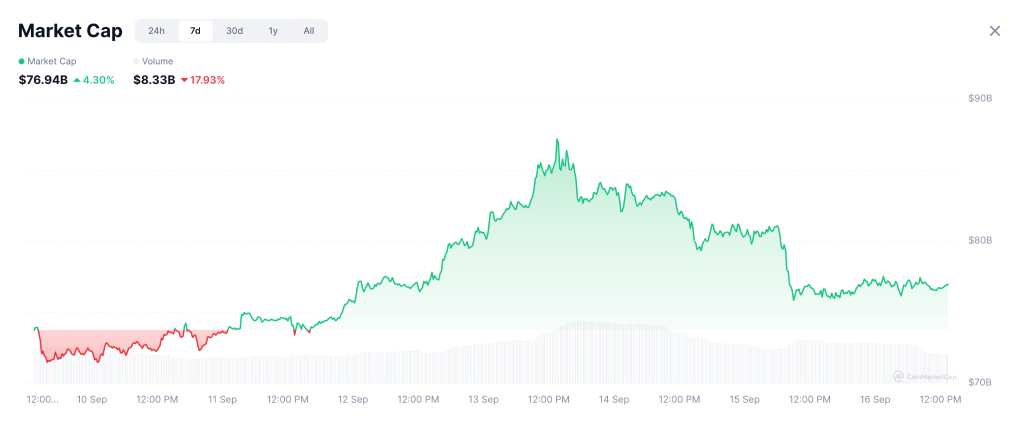Click the 14 Sep date axis label
The height and width of the screenshot is (433, 1024).
coord(614,400)
